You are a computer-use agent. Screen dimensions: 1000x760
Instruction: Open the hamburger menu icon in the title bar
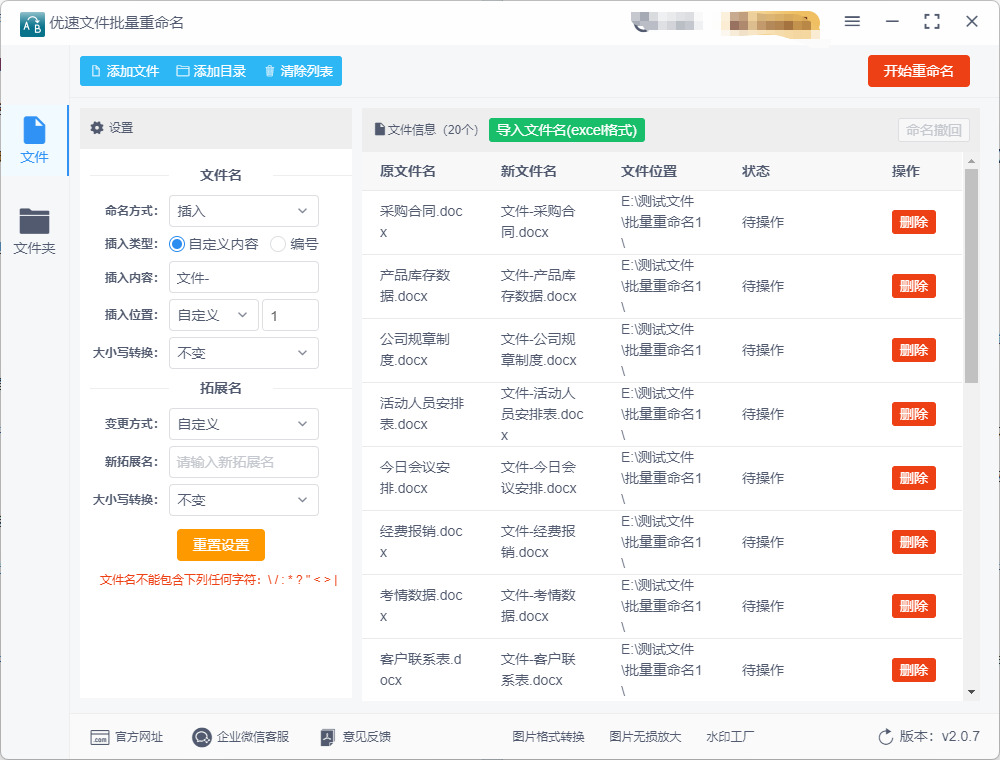point(852,21)
